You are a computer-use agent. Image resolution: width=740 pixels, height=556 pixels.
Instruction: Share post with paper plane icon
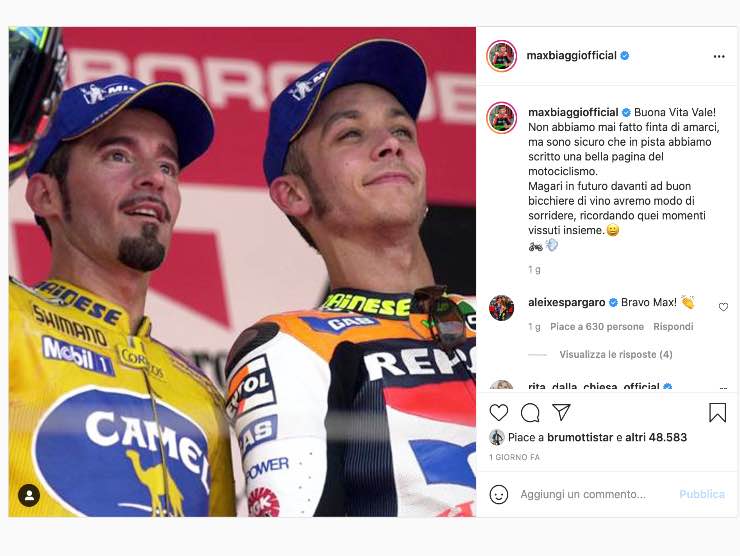coord(561,412)
